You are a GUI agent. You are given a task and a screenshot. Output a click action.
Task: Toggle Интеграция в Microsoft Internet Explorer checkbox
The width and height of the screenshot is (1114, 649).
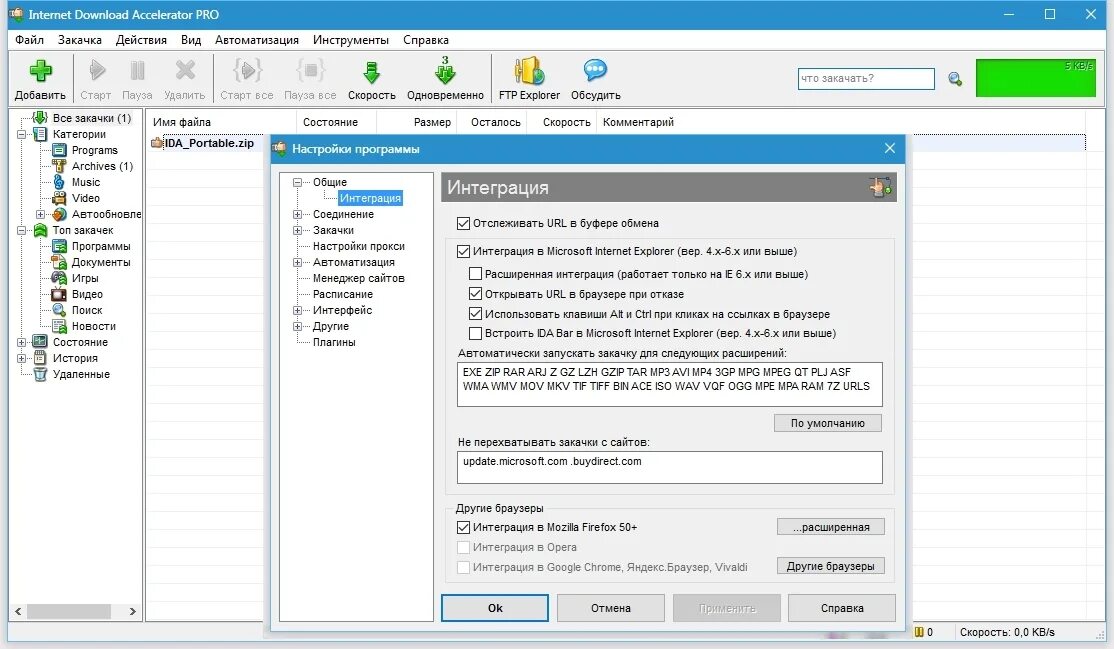(x=463, y=251)
